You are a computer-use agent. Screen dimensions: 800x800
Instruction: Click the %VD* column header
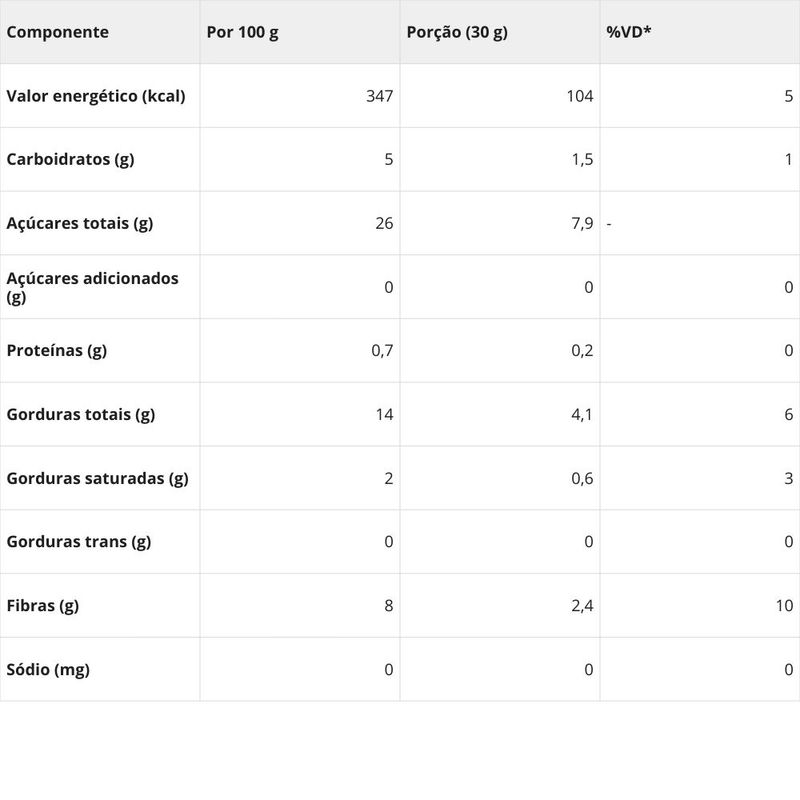click(x=629, y=32)
